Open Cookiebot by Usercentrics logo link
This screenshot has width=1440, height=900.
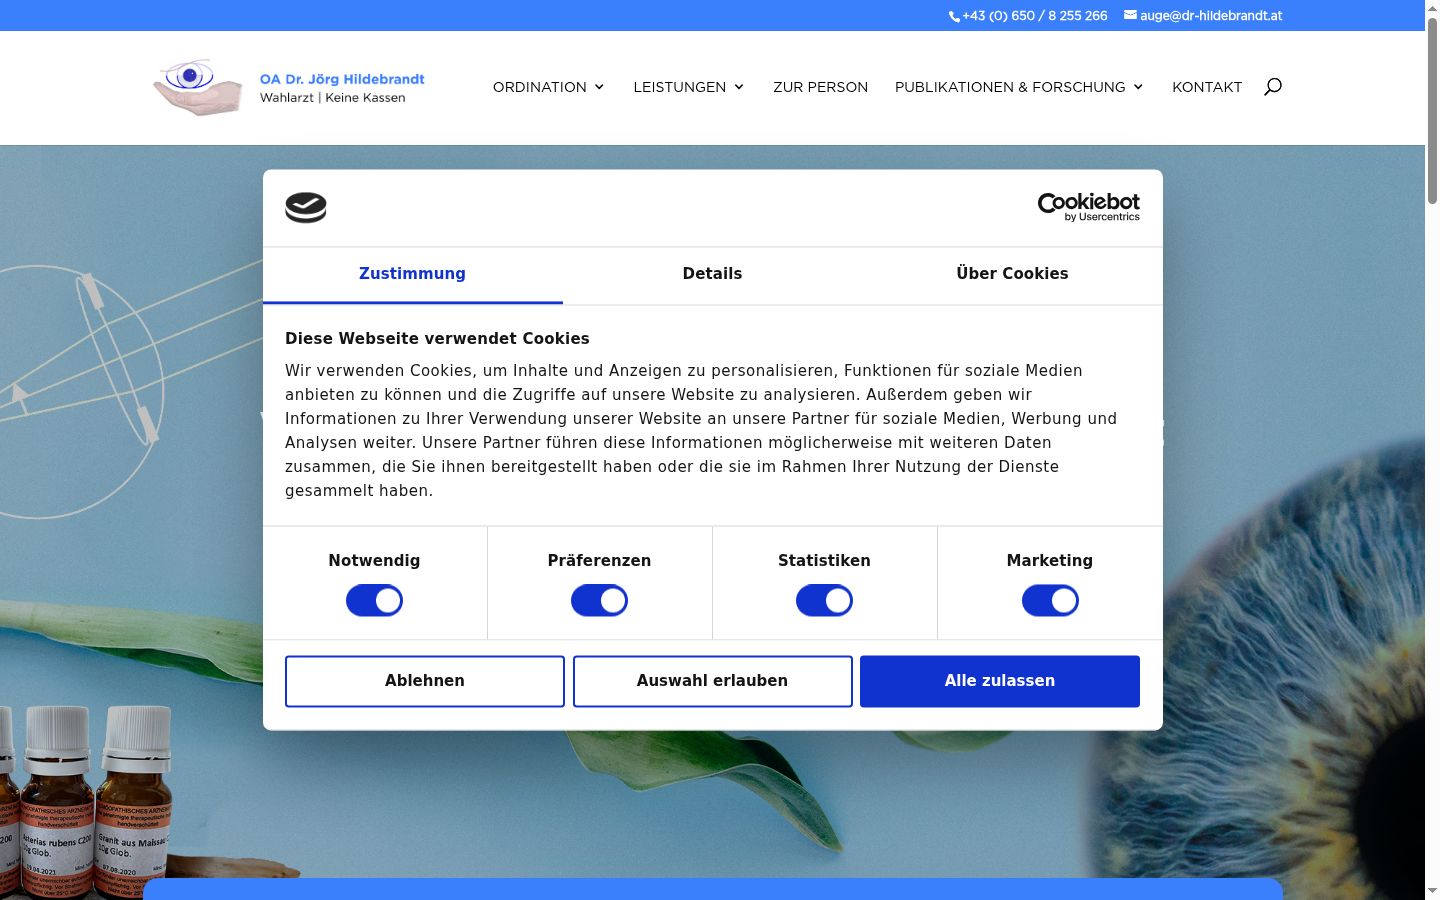(1088, 207)
